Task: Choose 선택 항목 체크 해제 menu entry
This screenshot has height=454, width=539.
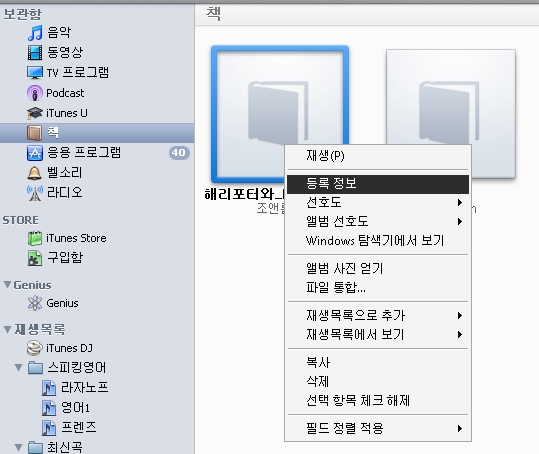Action: (378, 400)
